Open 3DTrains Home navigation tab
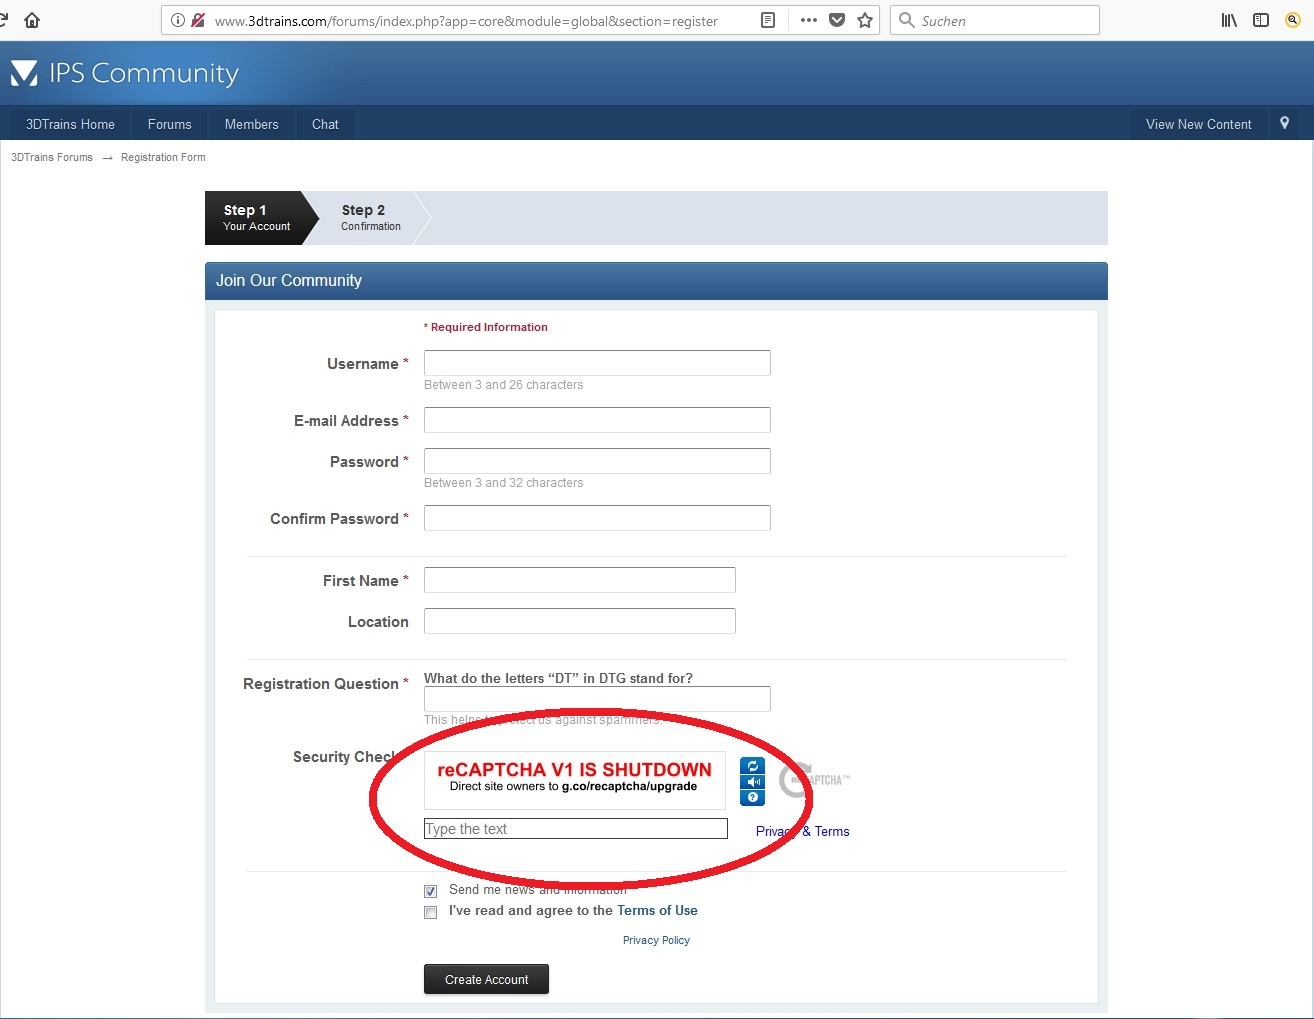Viewport: 1314px width, 1019px height. click(x=70, y=124)
